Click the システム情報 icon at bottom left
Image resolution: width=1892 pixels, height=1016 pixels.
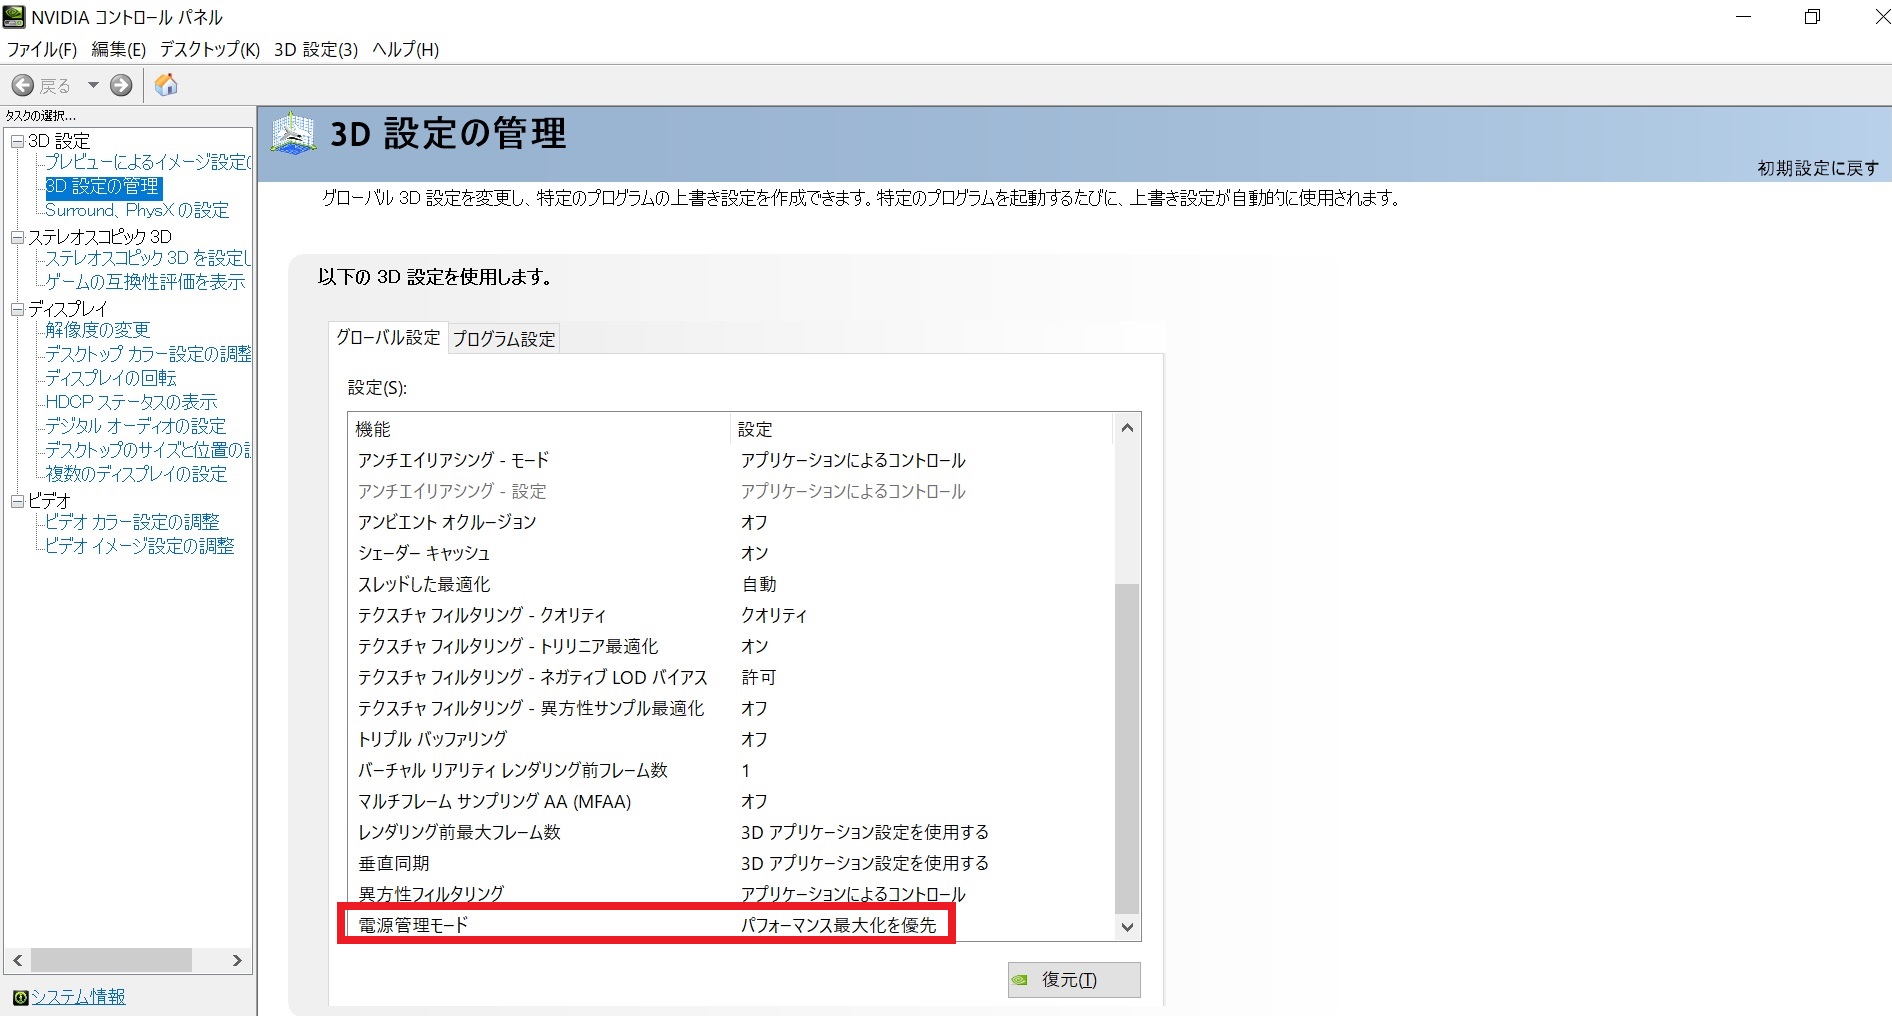[x=20, y=997]
